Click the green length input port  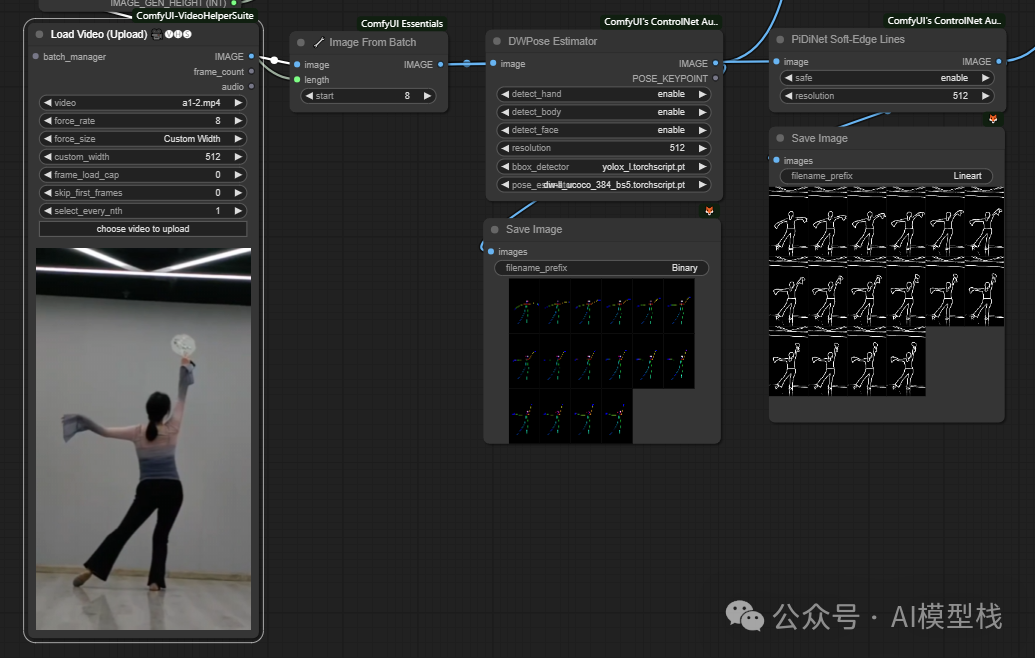297,80
